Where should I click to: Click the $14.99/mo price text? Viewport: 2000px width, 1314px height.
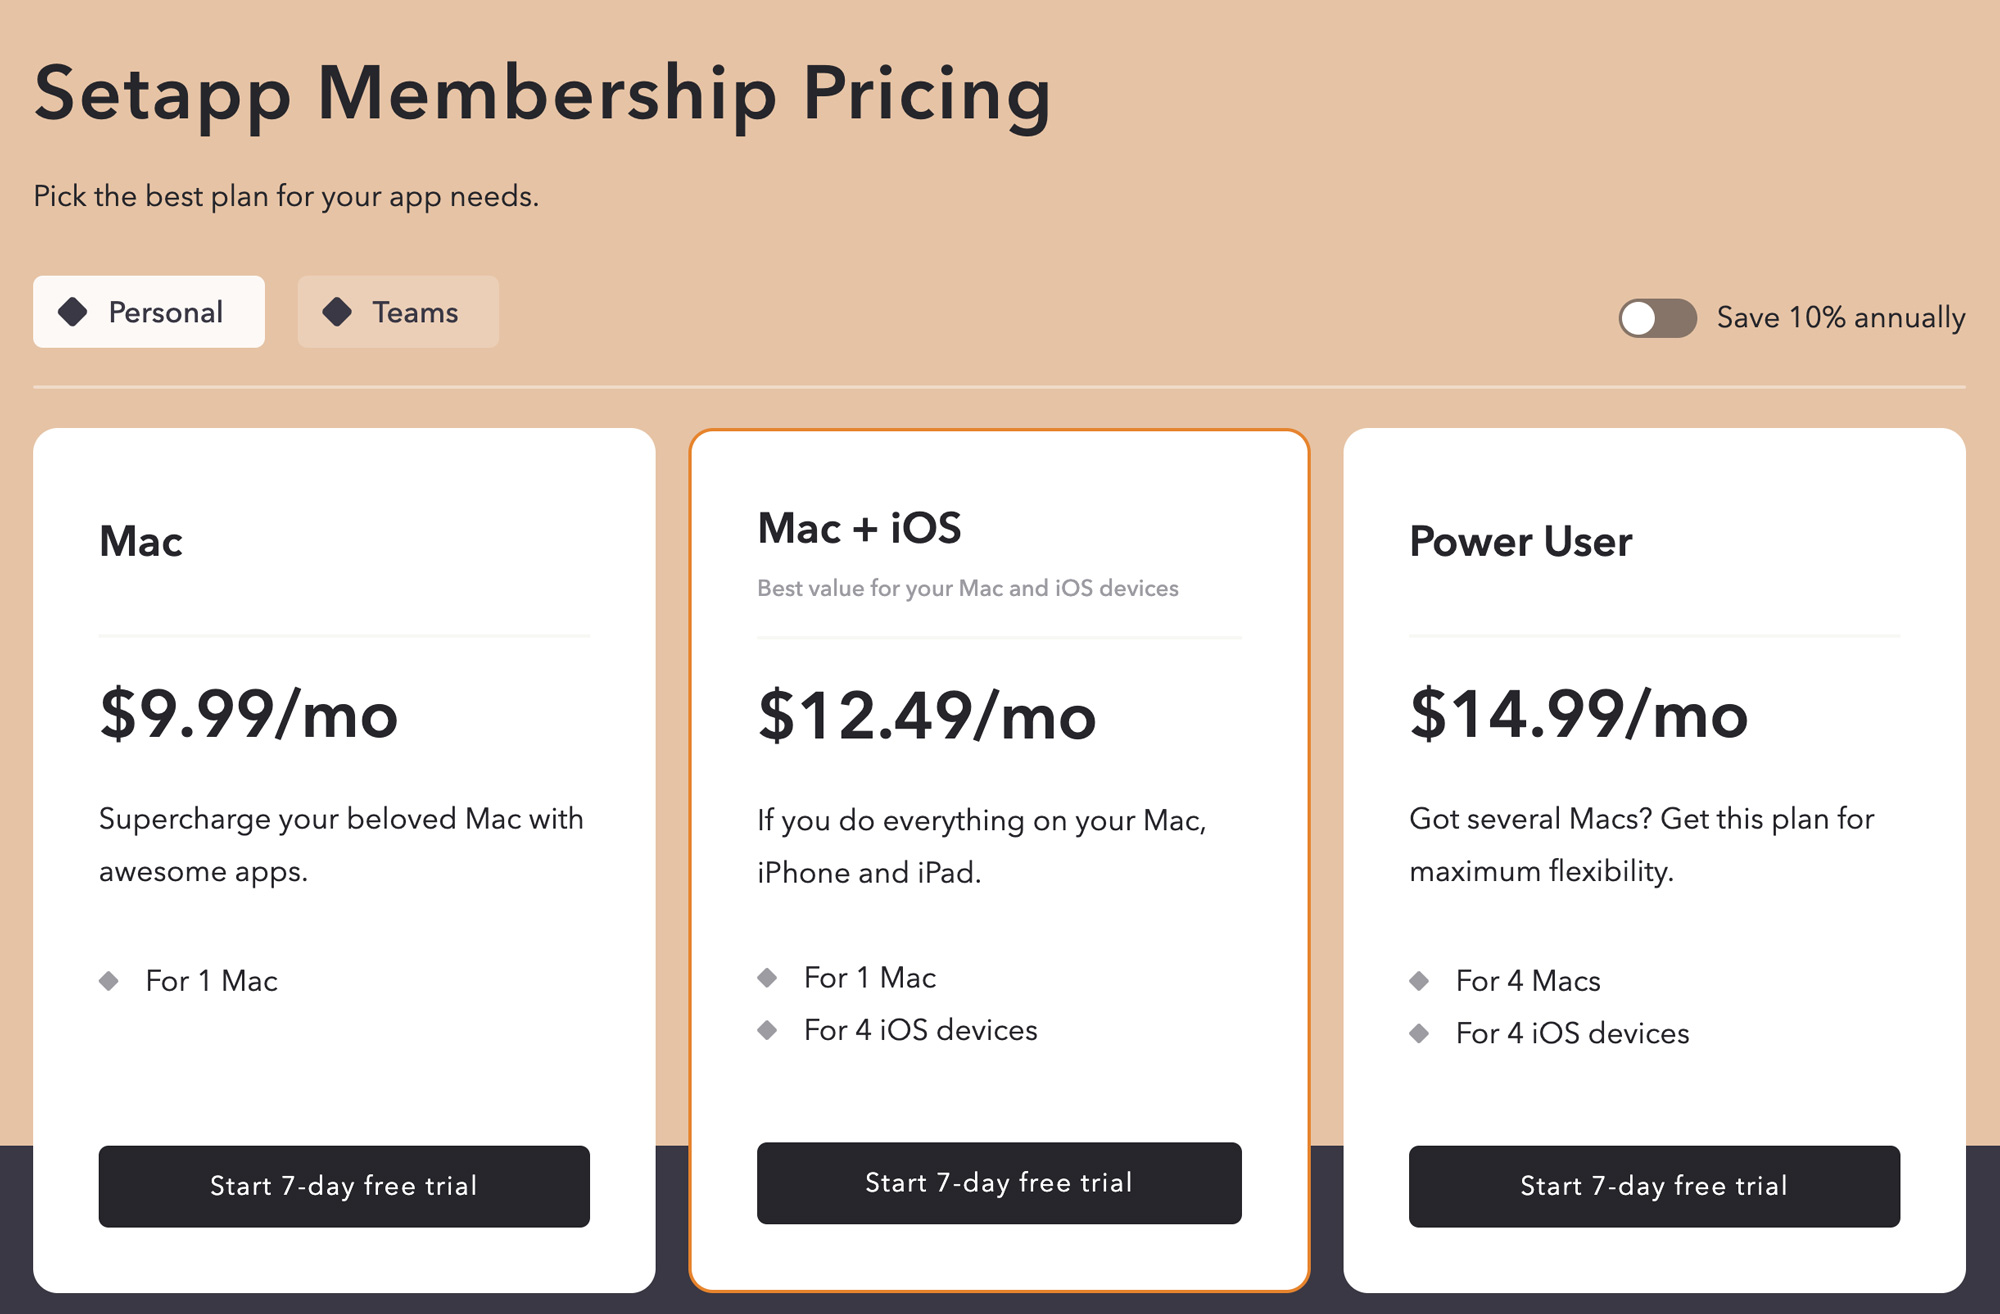point(1578,714)
